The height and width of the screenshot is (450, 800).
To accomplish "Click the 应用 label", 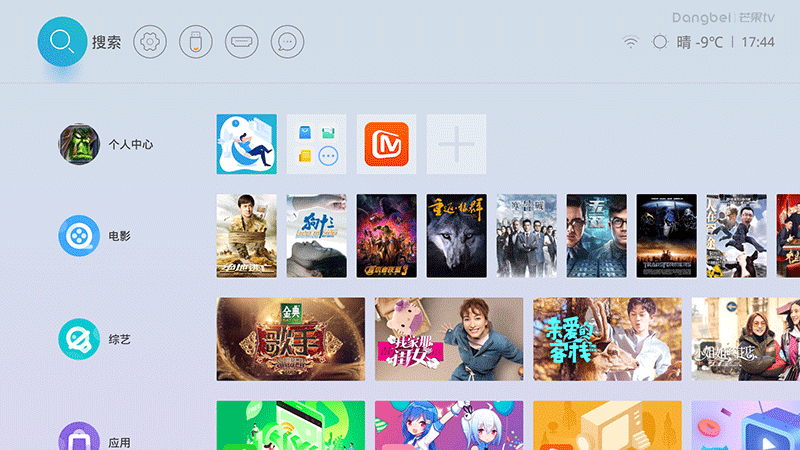I will pos(119,442).
